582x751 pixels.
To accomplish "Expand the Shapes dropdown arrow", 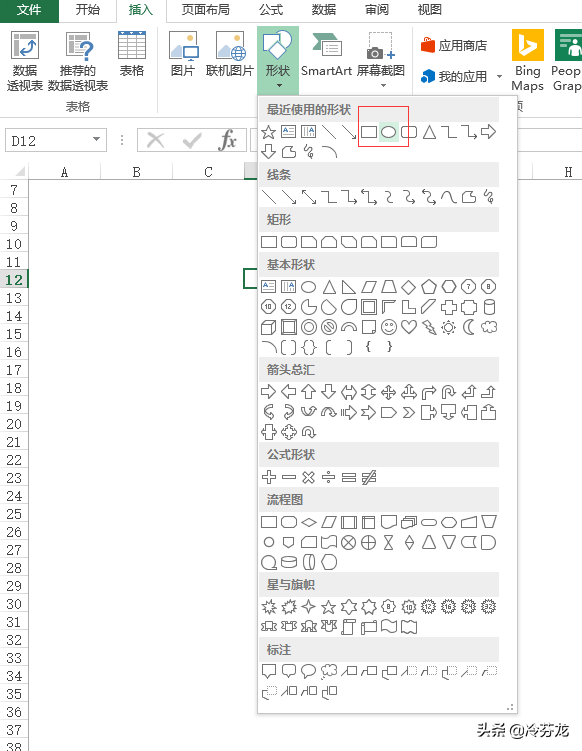I will [x=279, y=86].
